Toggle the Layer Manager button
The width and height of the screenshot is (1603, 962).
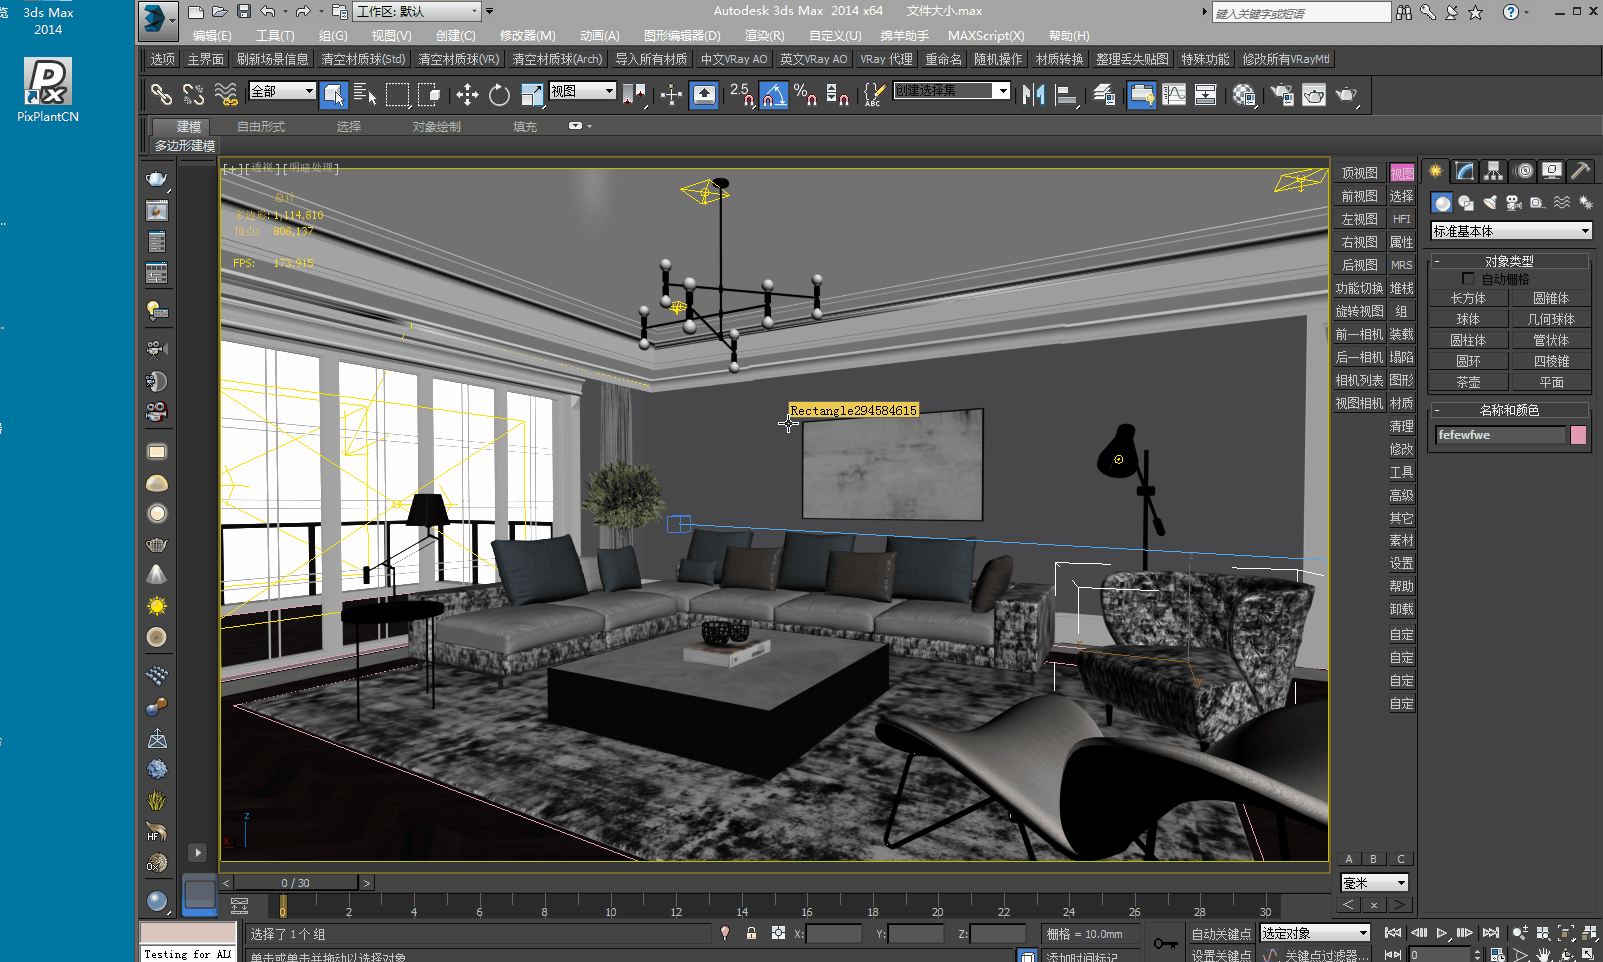pyautogui.click(x=1104, y=94)
